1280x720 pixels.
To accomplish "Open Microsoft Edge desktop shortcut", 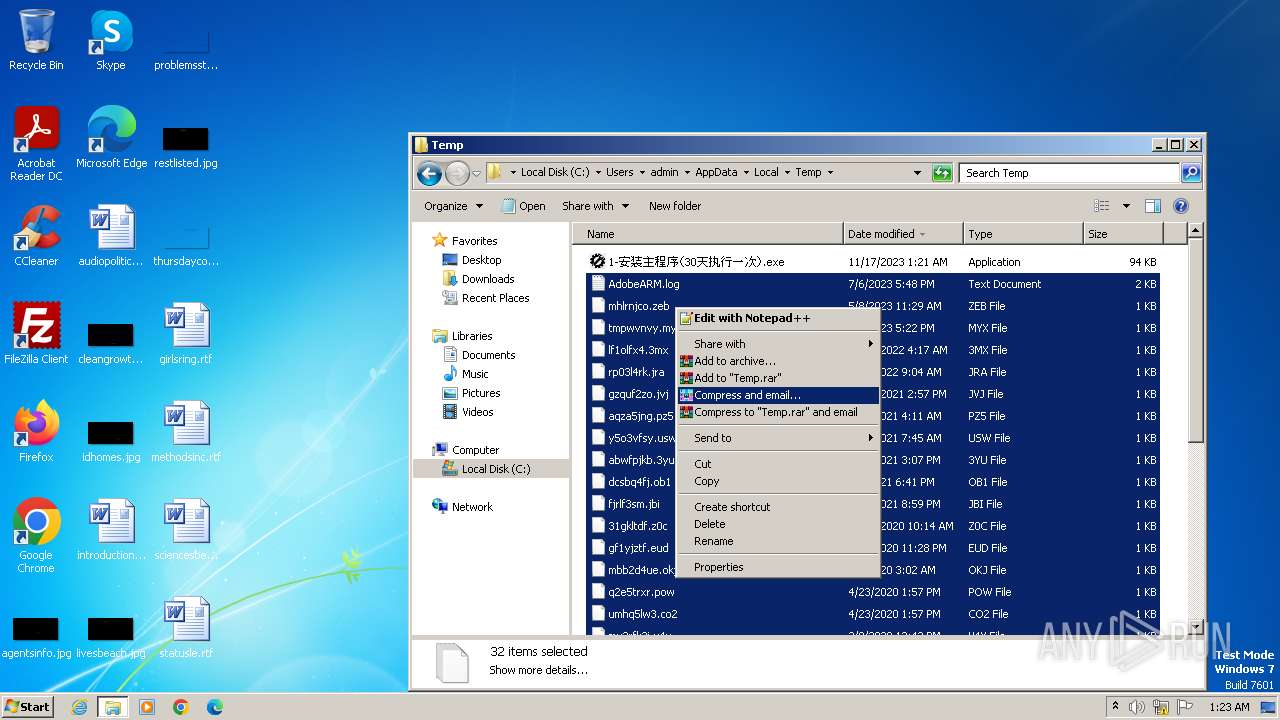I will coord(110,138).
